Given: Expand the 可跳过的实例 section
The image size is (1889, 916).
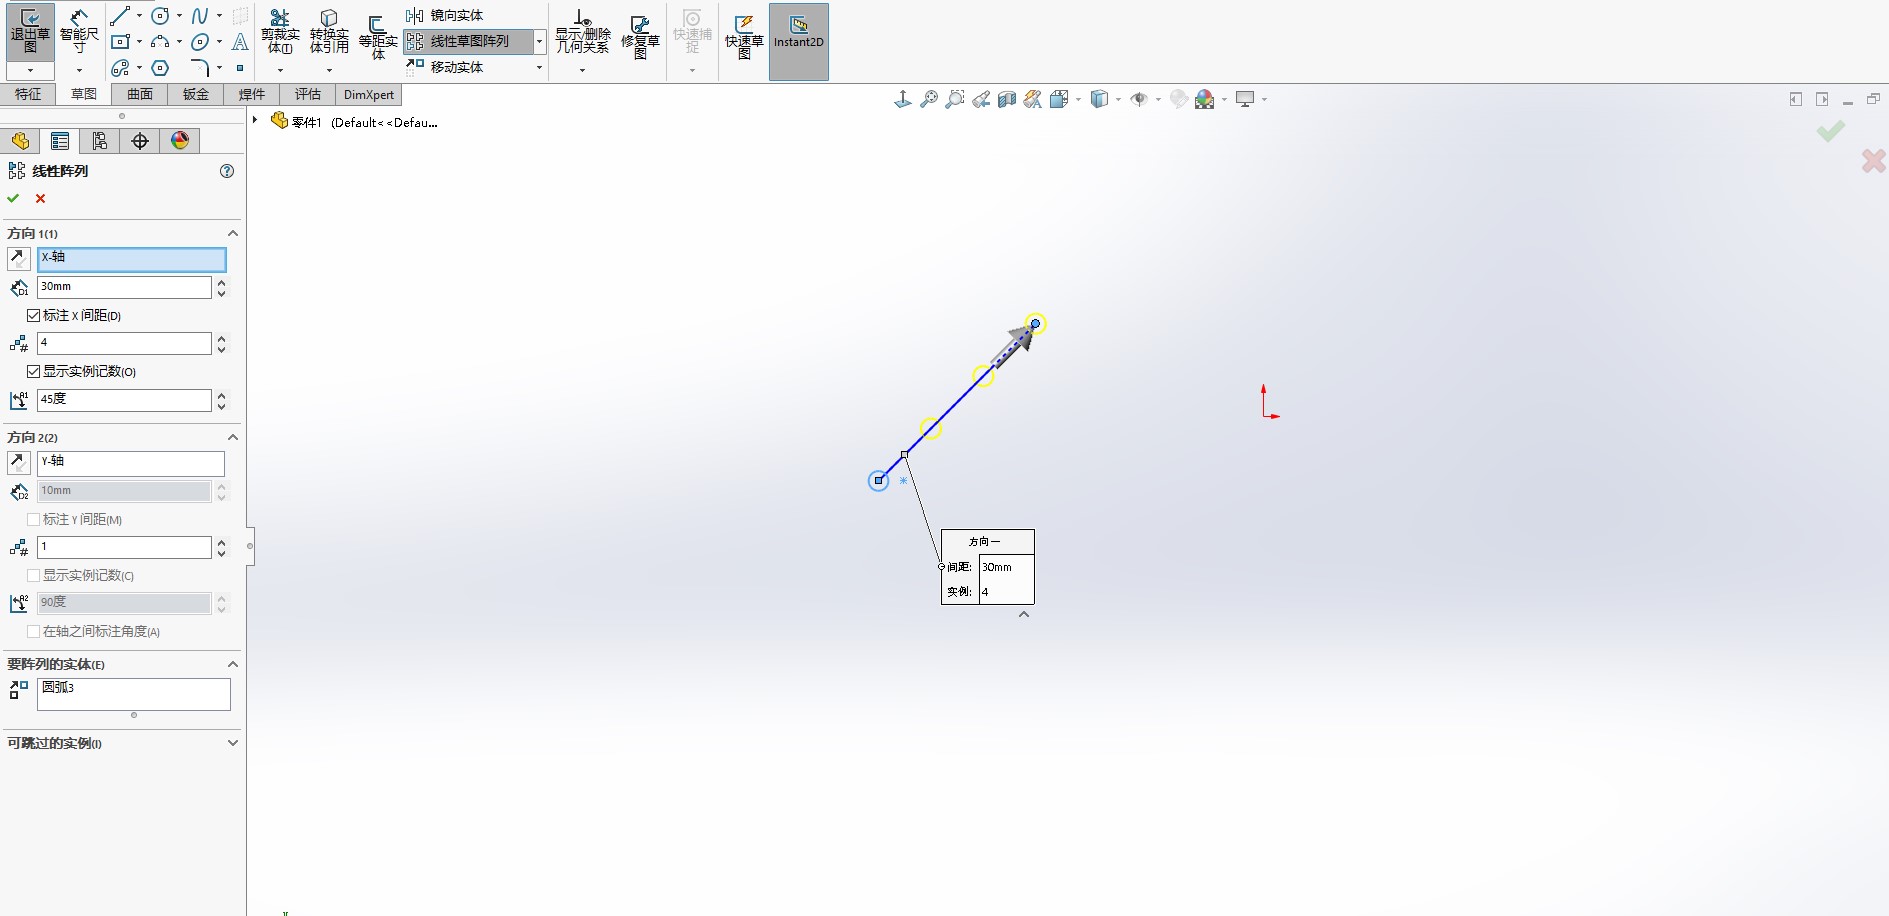Looking at the screenshot, I should point(233,743).
